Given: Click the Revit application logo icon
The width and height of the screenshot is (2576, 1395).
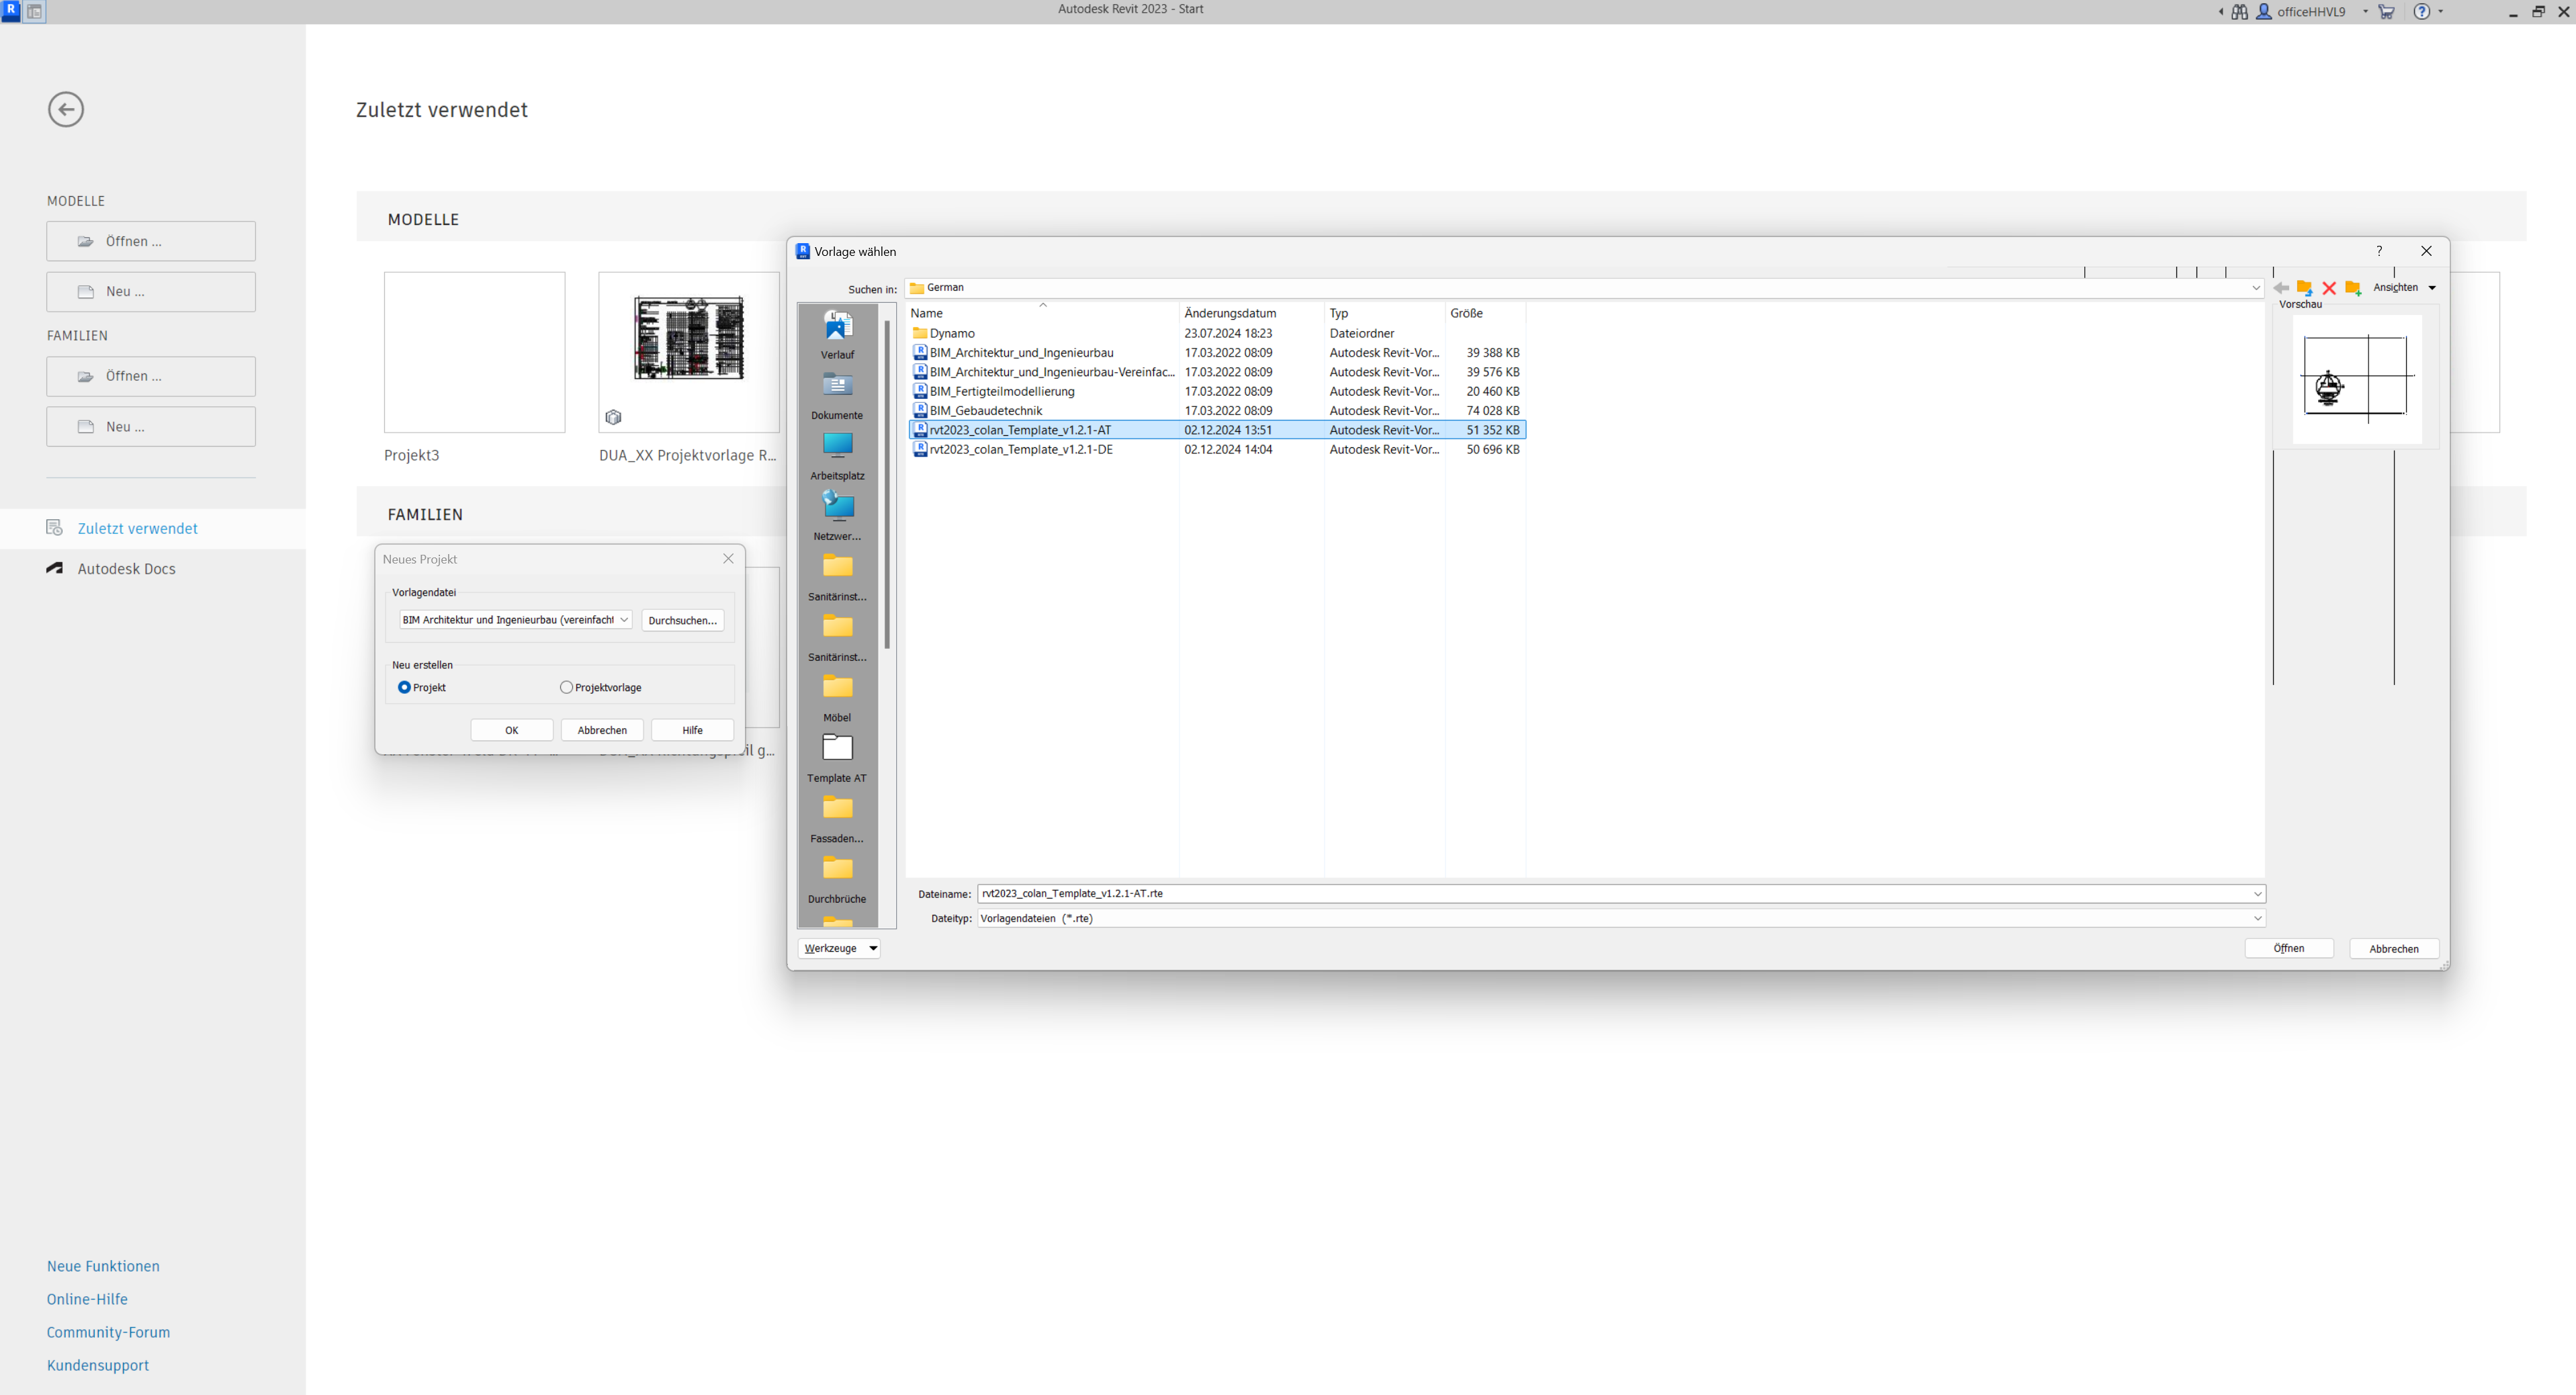Looking at the screenshot, I should click(11, 11).
